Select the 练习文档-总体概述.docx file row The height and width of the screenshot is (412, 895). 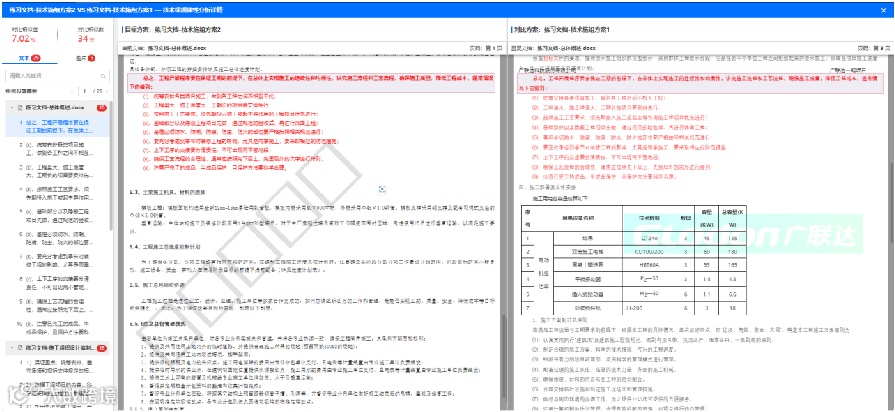click(56, 107)
